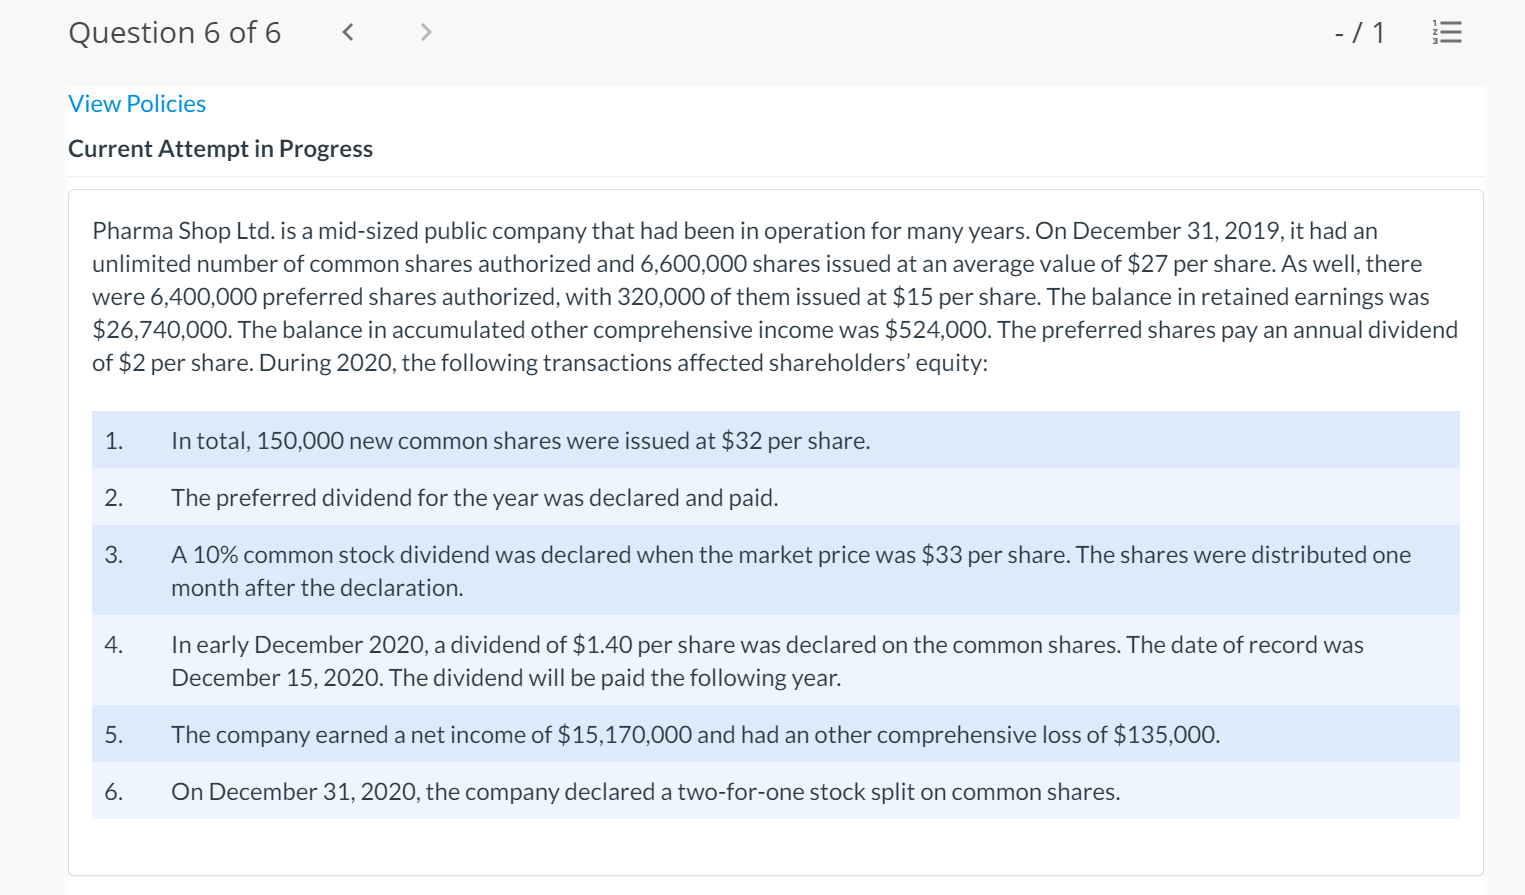
Task: Click the $524,000 comprehensive income amount
Action: tap(937, 330)
